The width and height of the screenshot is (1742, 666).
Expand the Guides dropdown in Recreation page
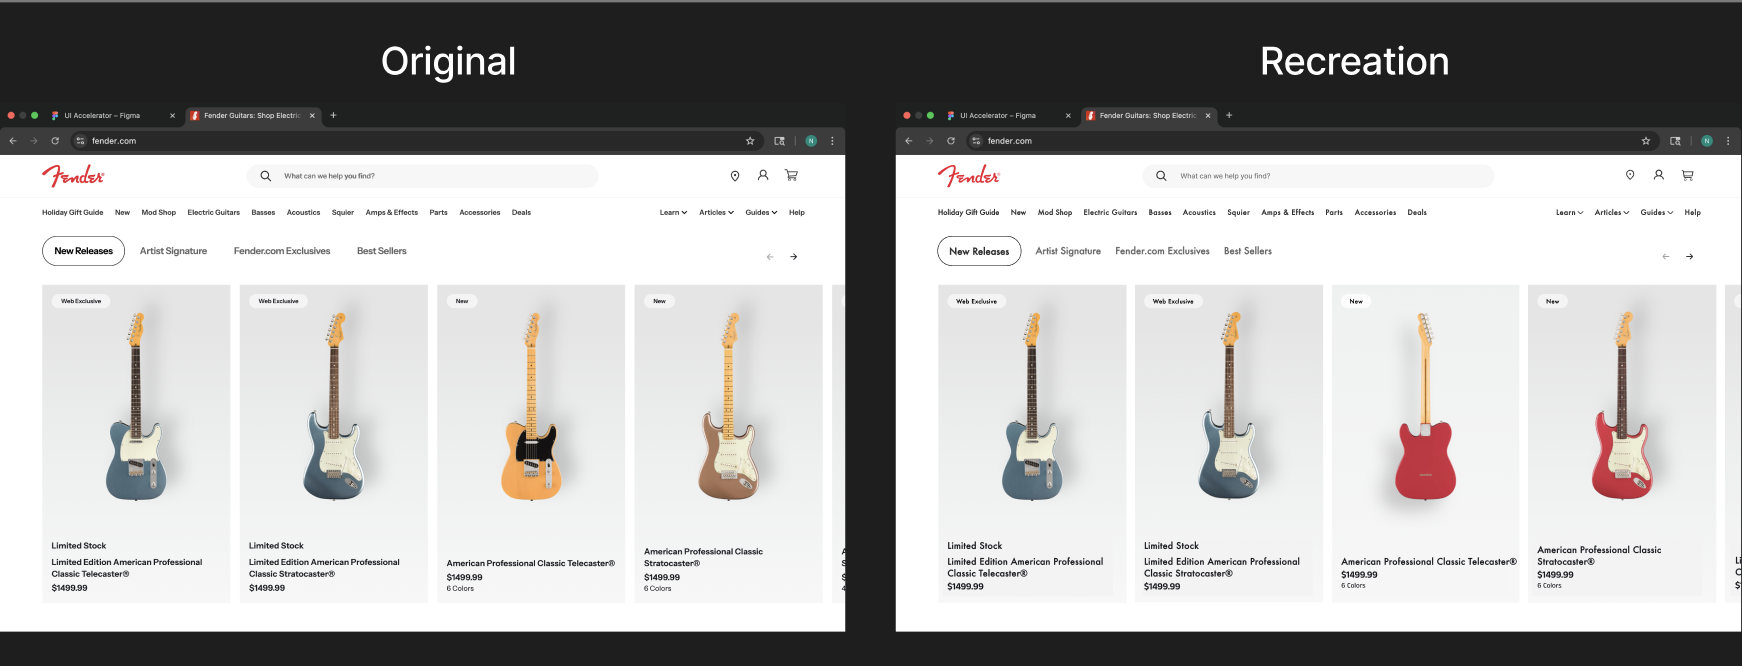(x=1657, y=212)
